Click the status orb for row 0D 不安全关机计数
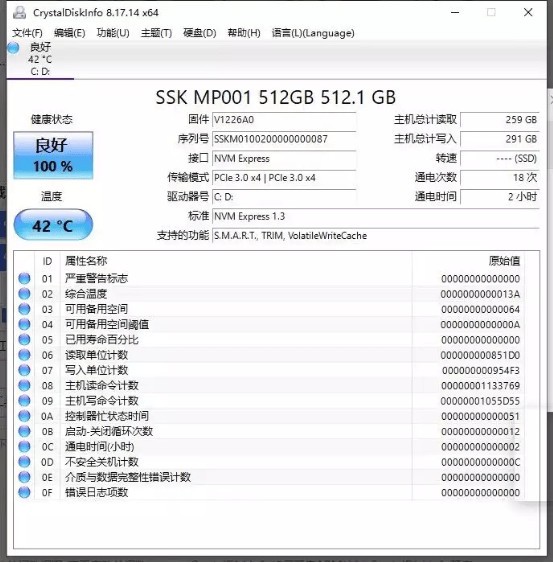Image resolution: width=553 pixels, height=563 pixels. (x=24, y=461)
